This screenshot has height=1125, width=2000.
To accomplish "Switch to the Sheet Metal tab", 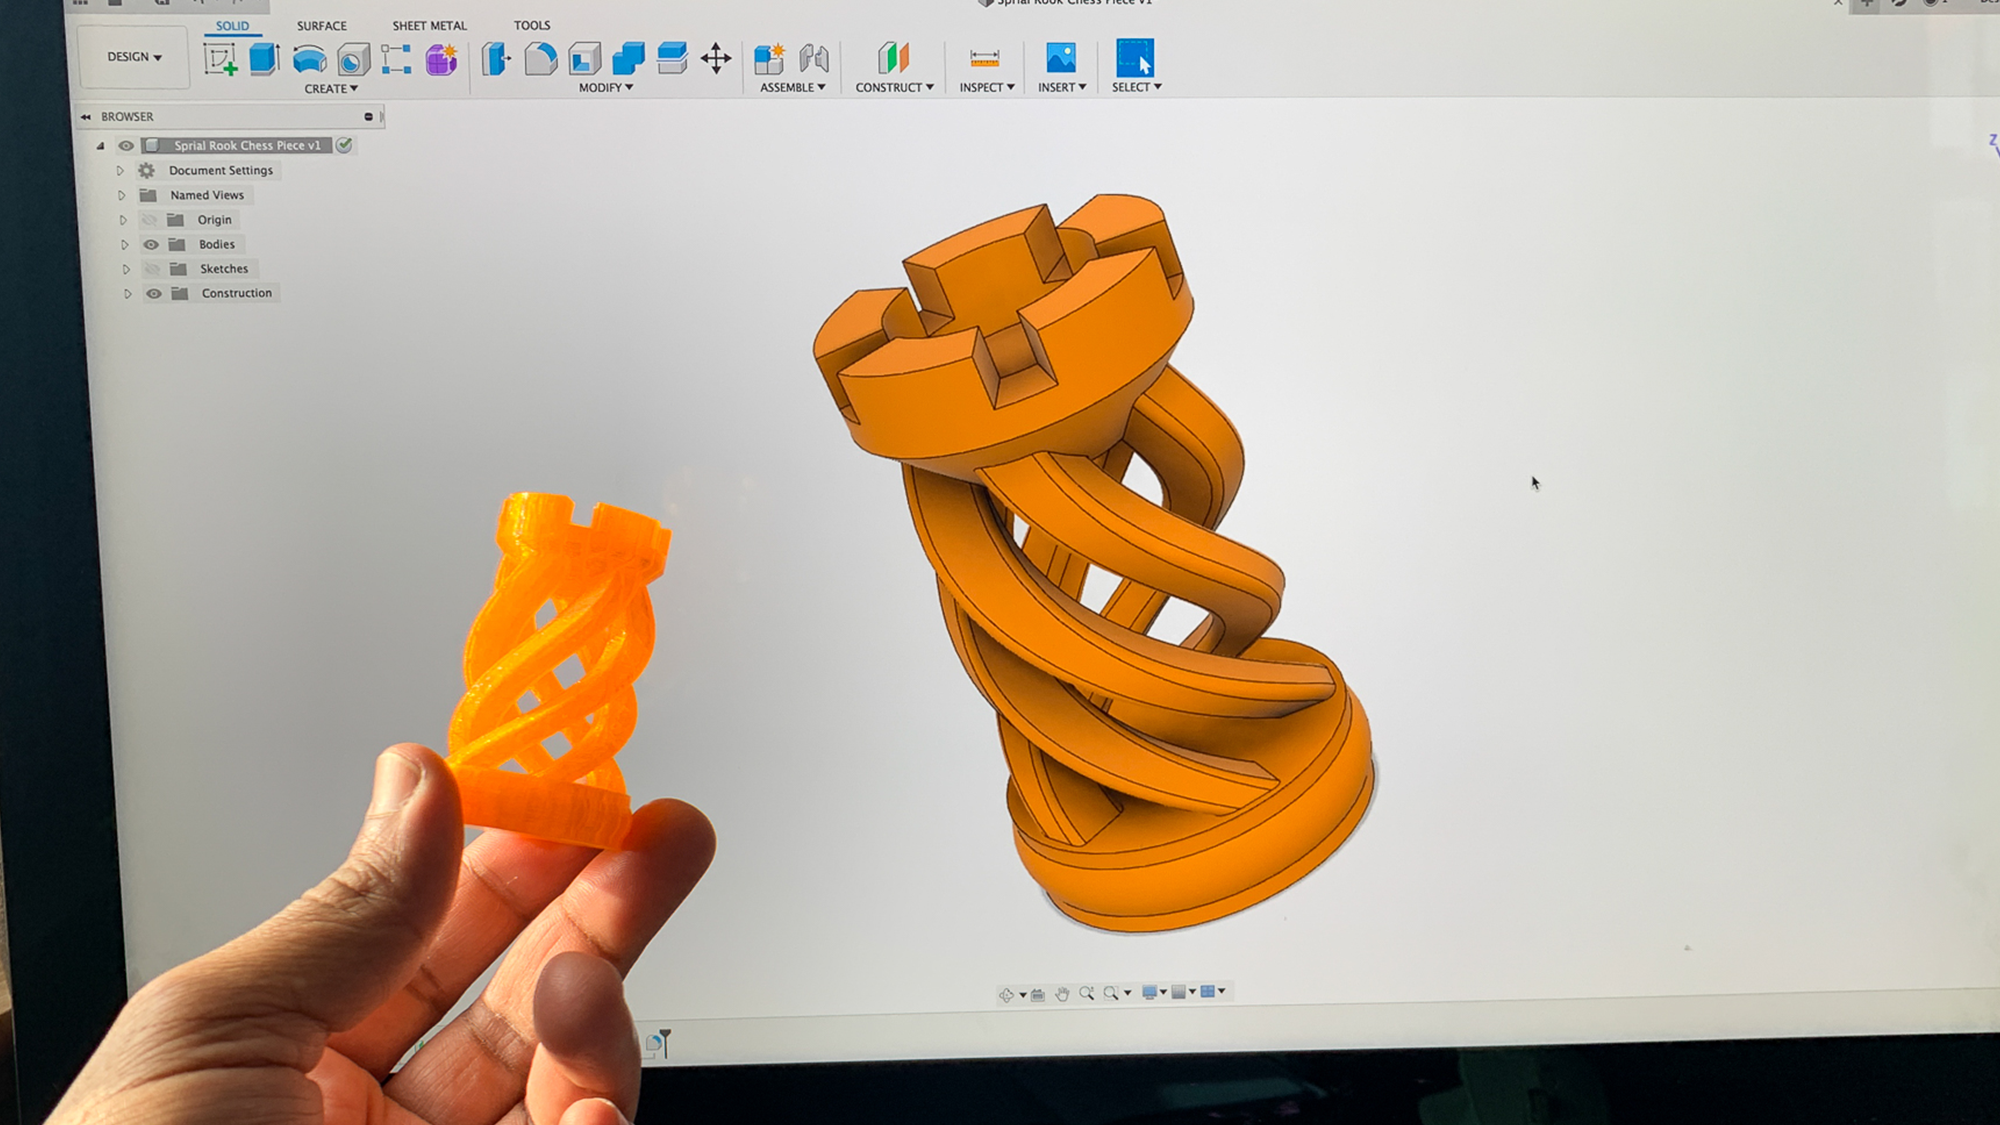I will coord(429,26).
